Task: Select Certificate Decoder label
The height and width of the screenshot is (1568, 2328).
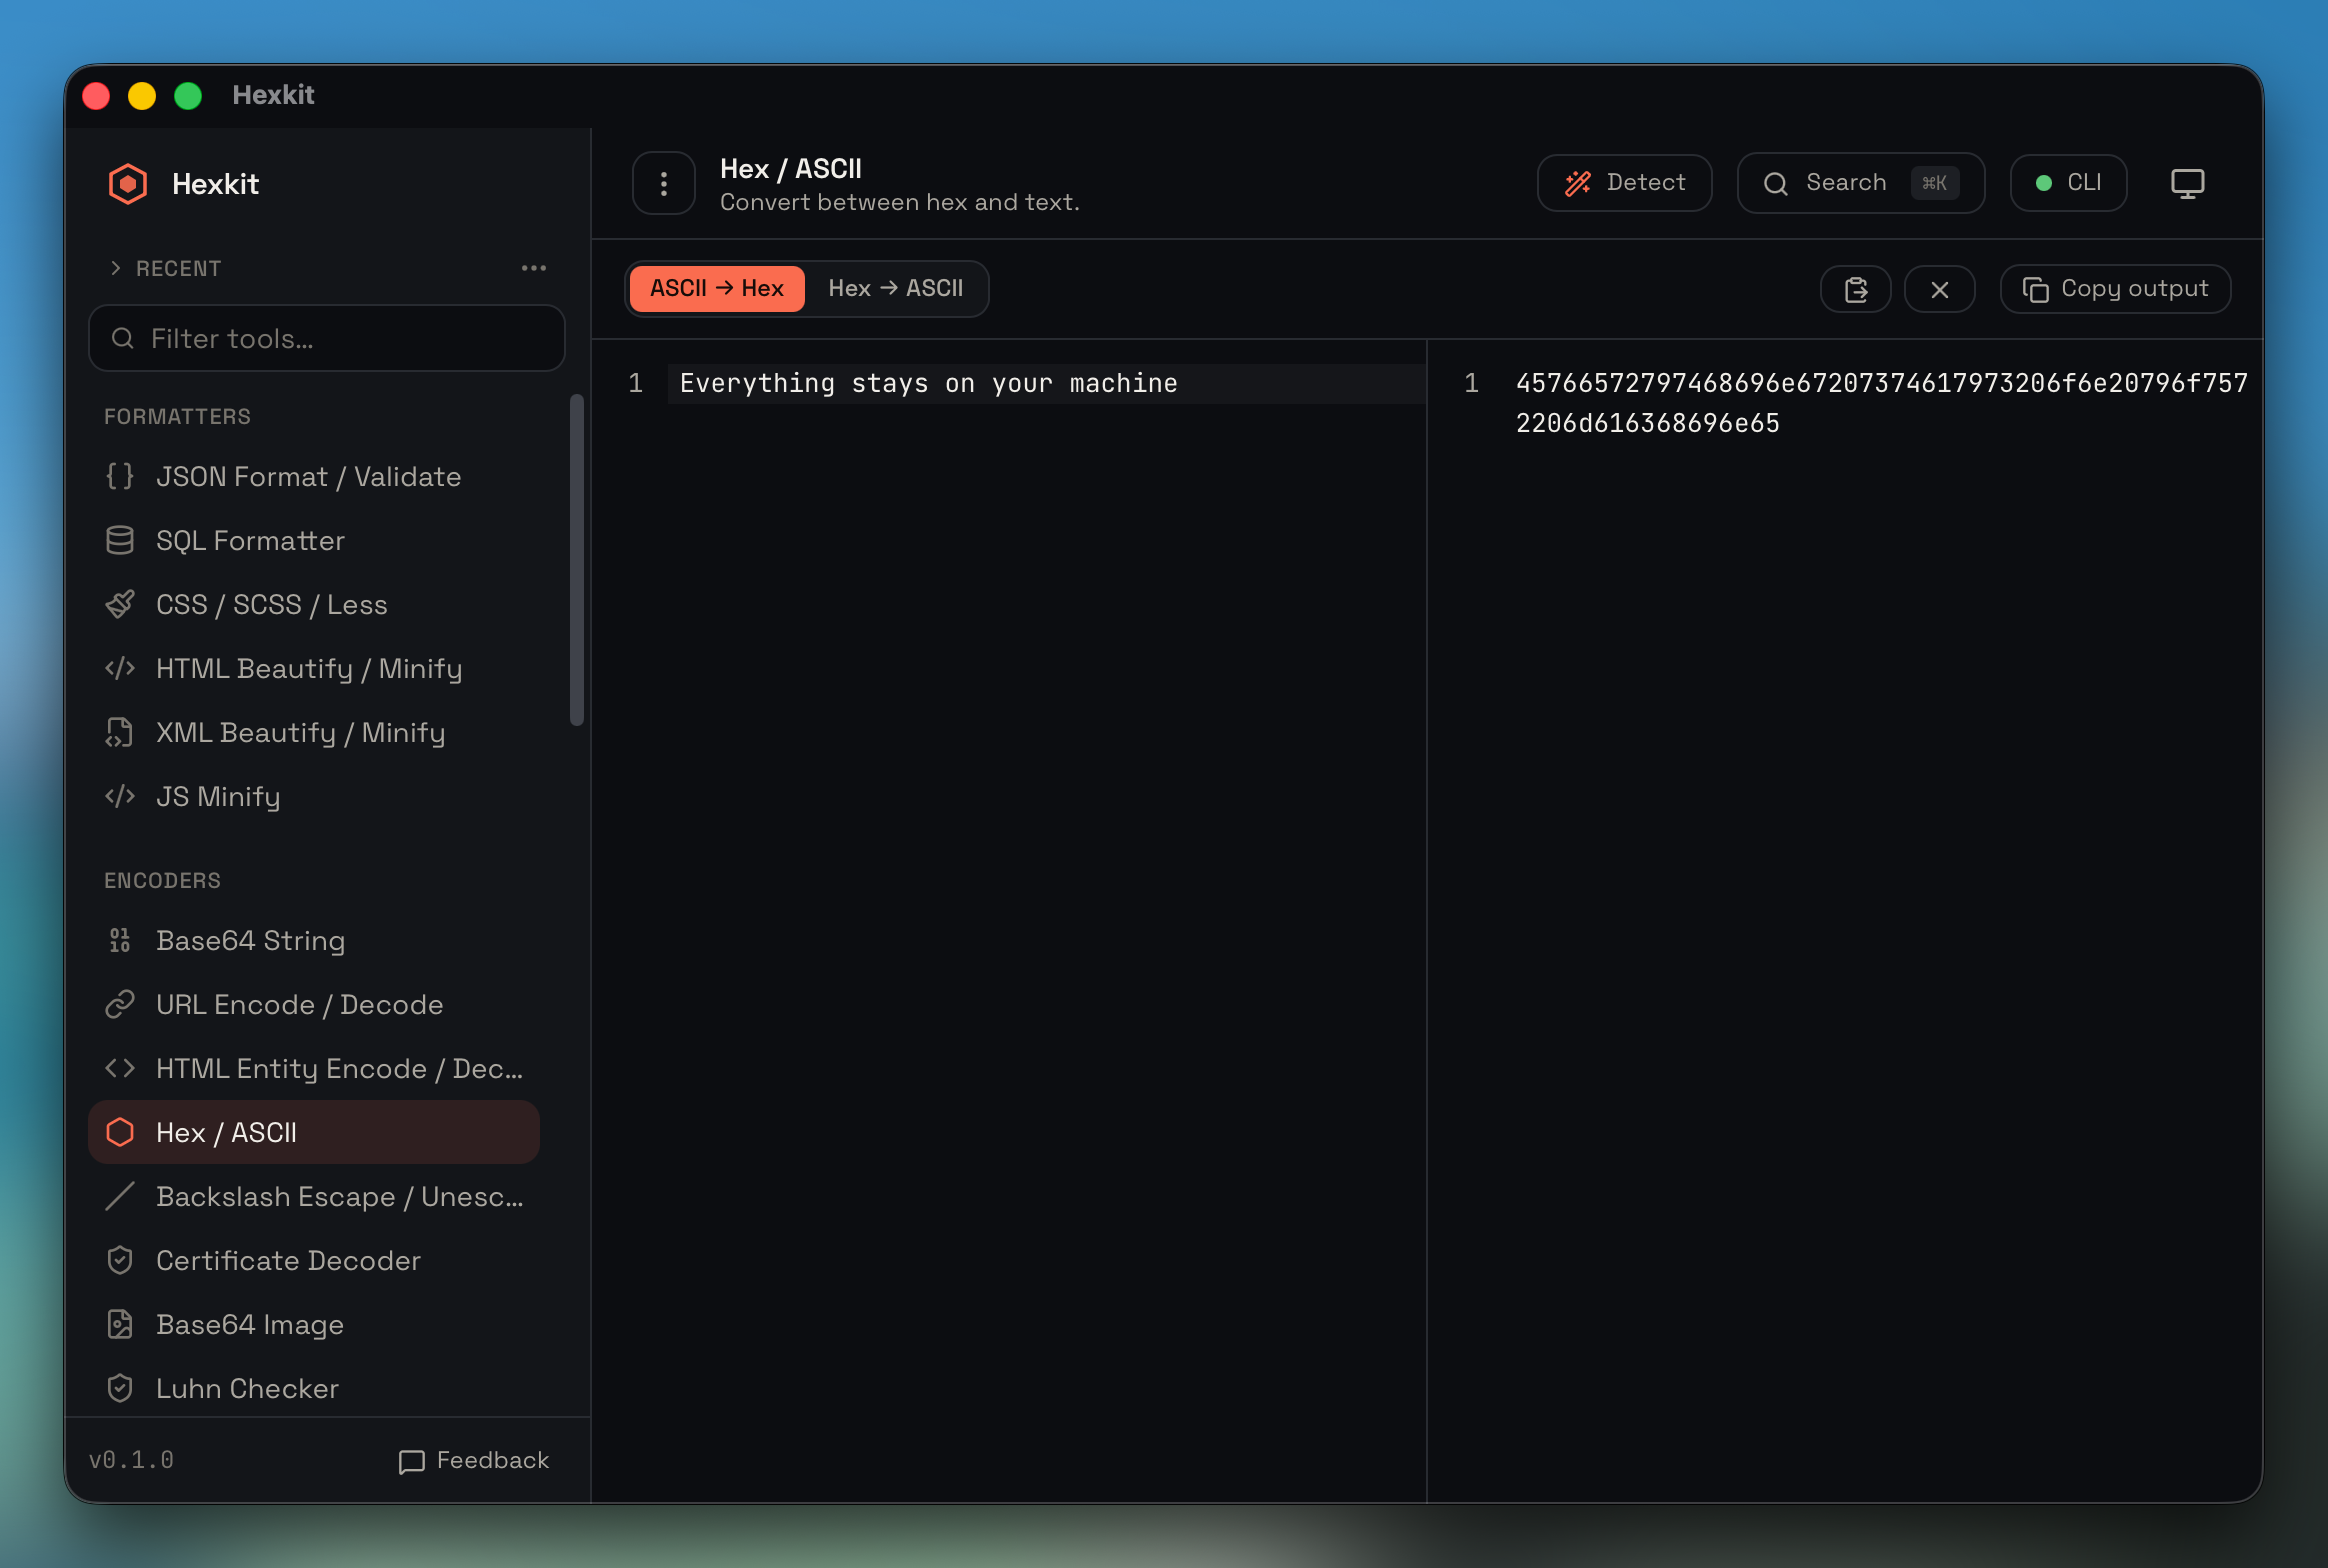Action: (x=289, y=1261)
